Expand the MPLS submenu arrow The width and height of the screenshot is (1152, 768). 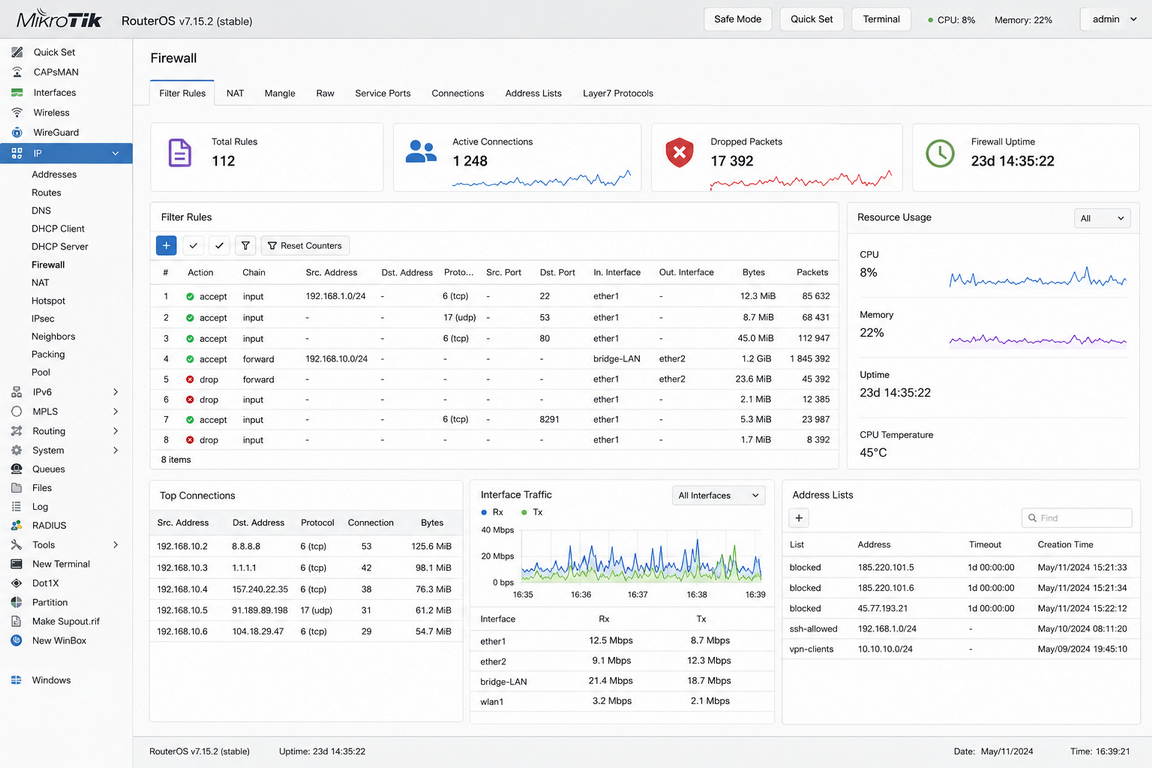[x=115, y=412]
